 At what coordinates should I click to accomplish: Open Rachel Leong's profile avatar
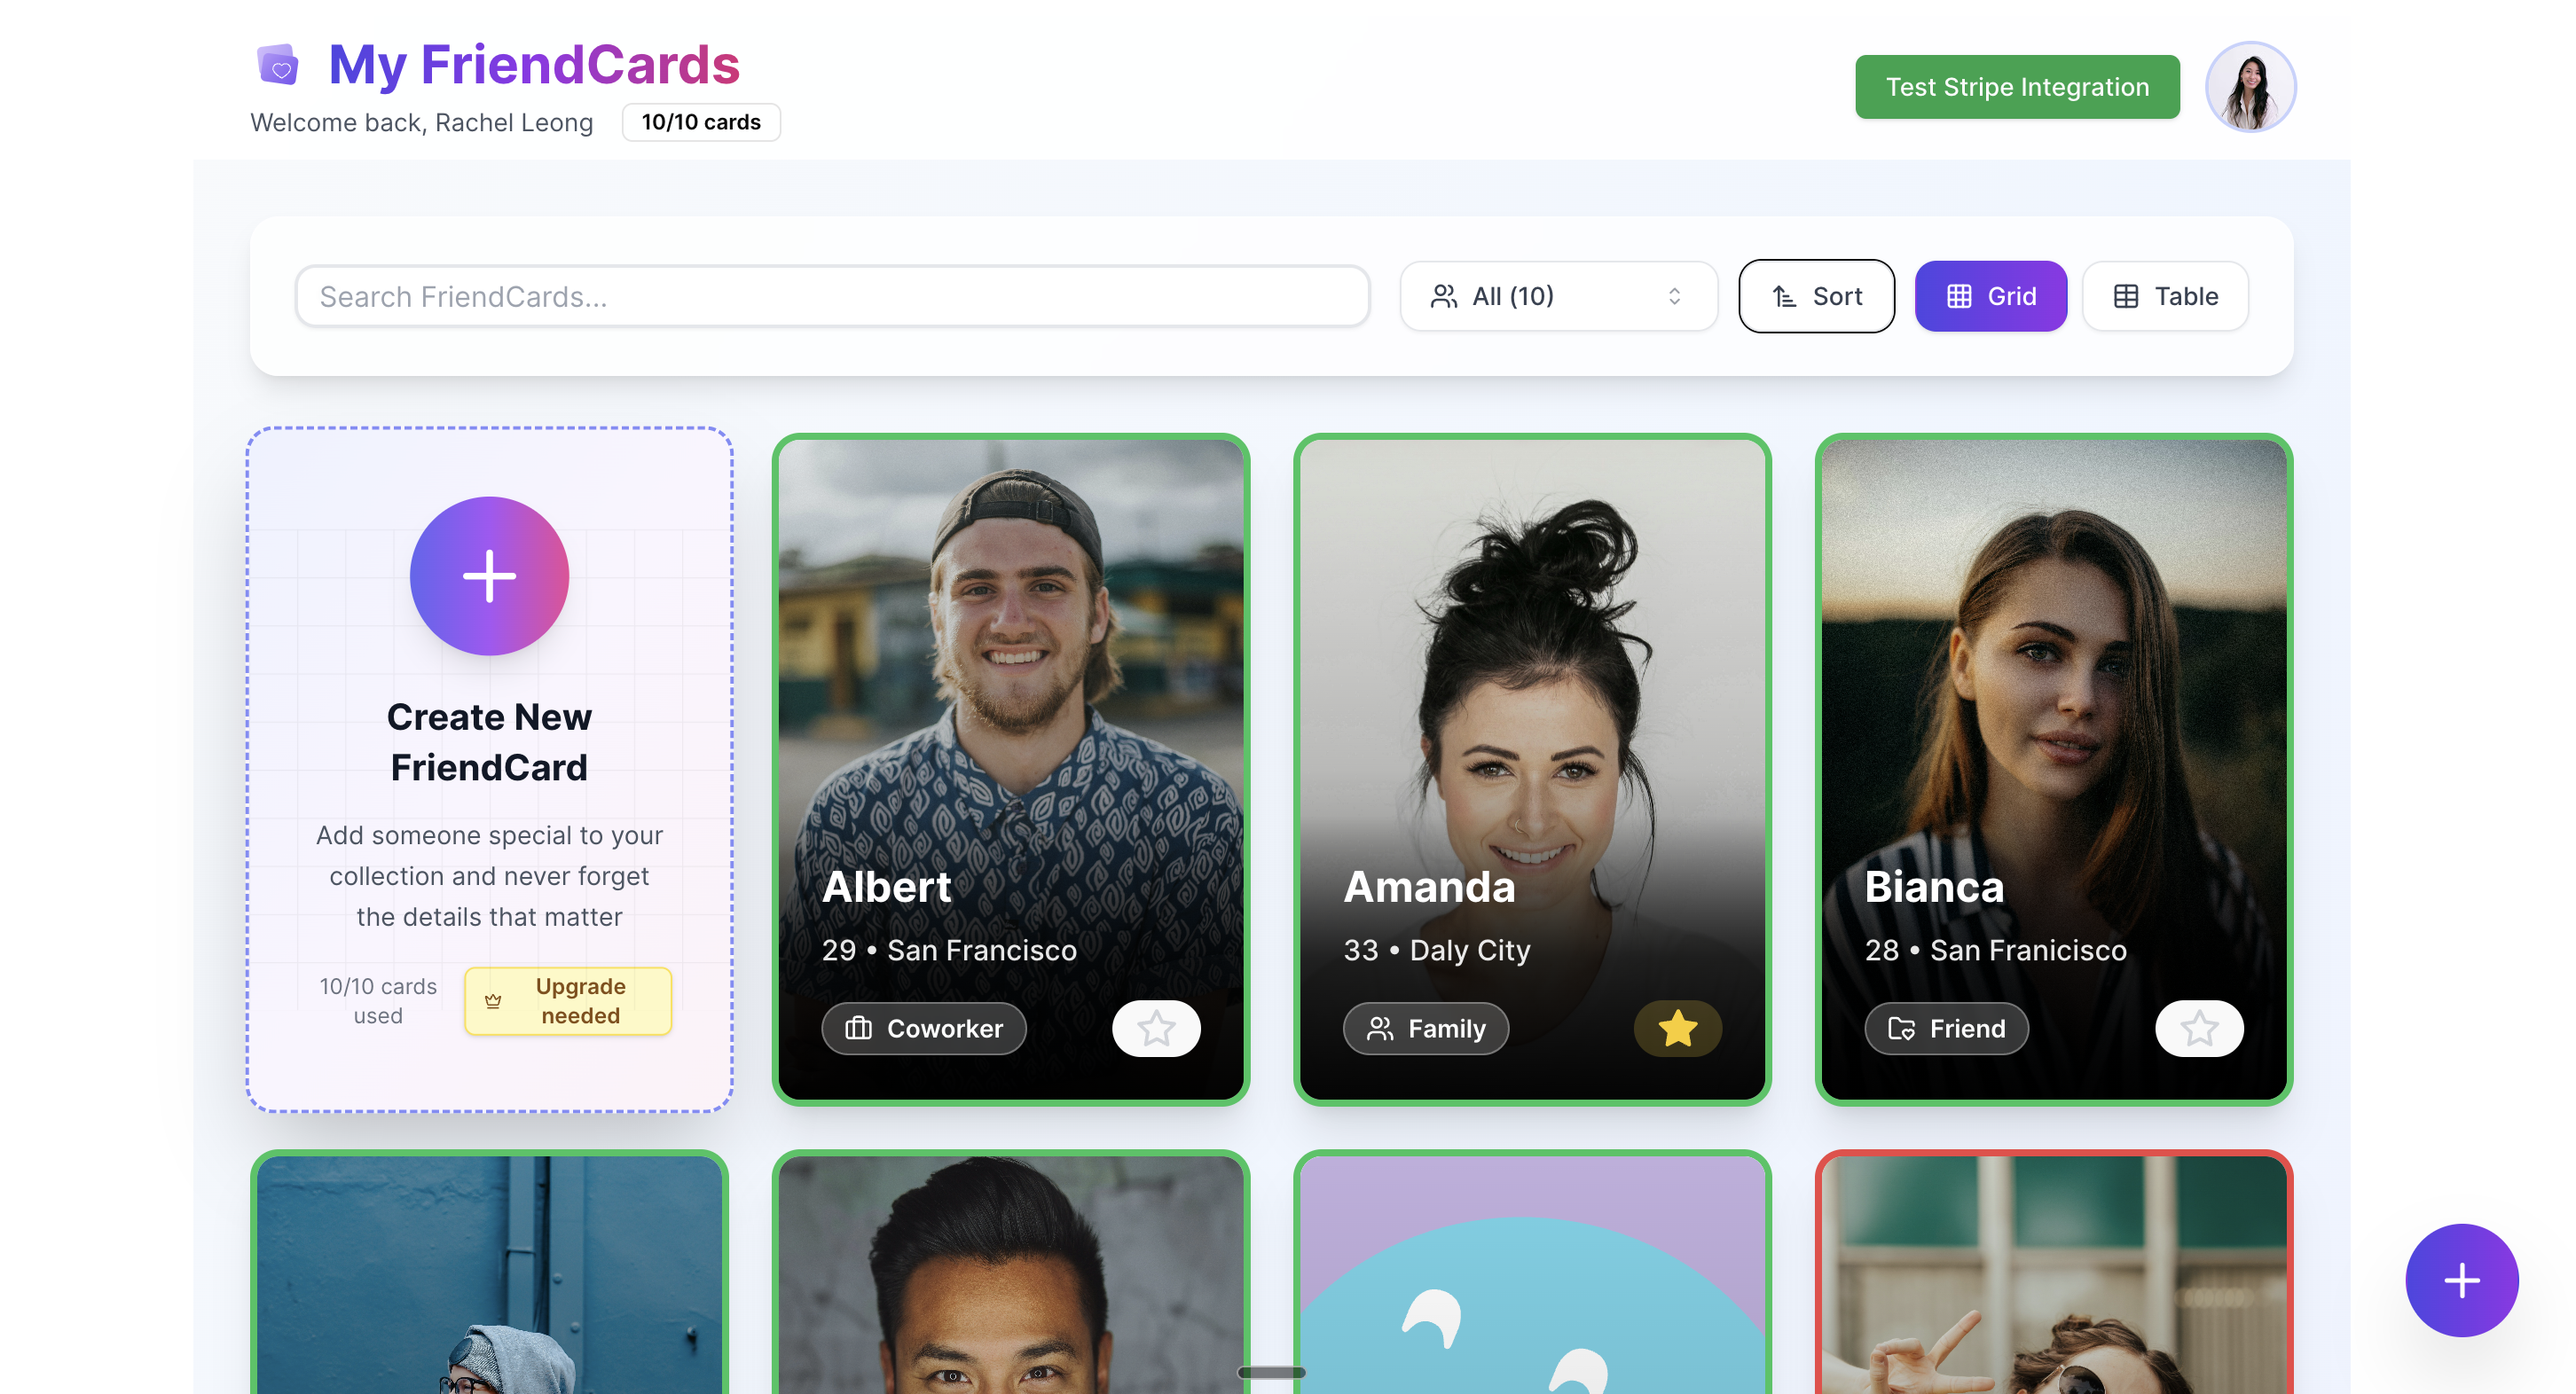point(2250,87)
